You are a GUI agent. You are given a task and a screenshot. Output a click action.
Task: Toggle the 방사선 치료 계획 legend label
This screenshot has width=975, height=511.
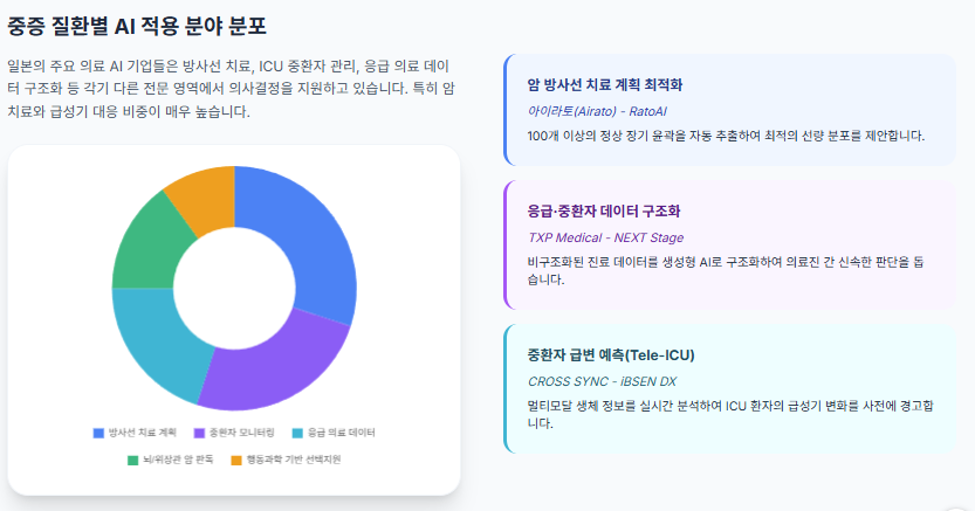point(142,433)
